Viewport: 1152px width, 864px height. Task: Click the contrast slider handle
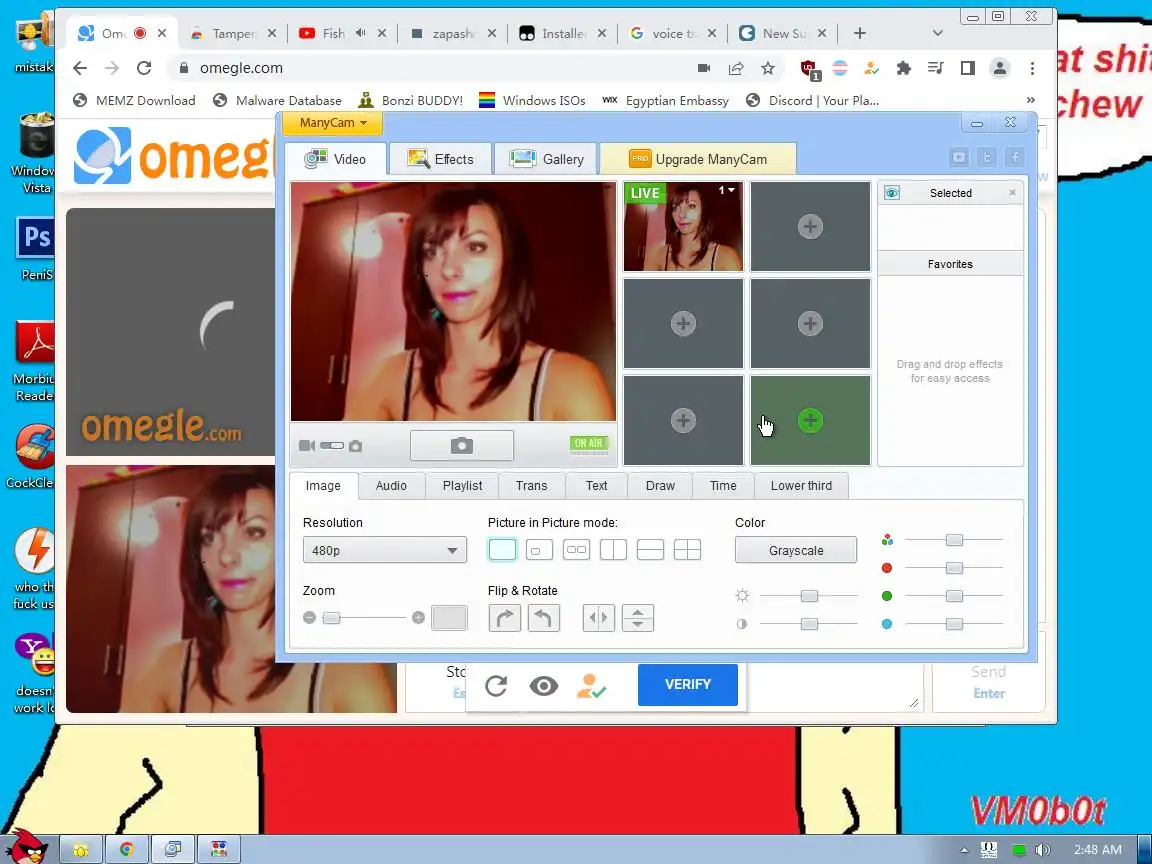[809, 624]
